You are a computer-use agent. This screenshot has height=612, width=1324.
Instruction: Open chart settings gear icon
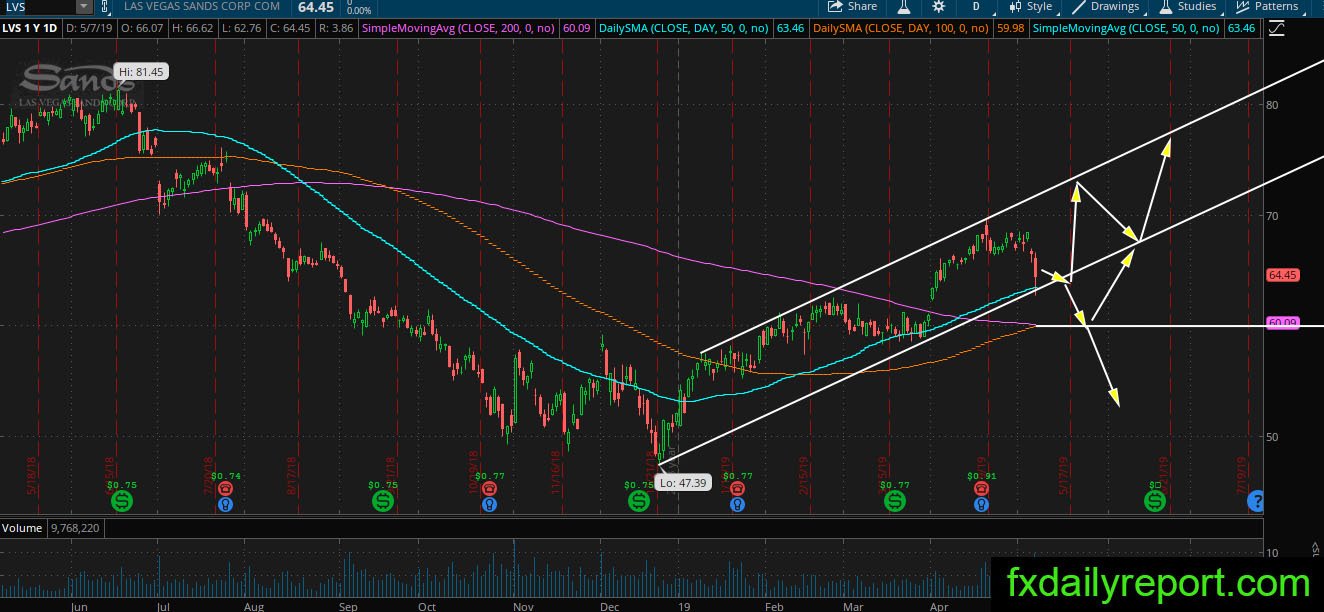(x=938, y=6)
